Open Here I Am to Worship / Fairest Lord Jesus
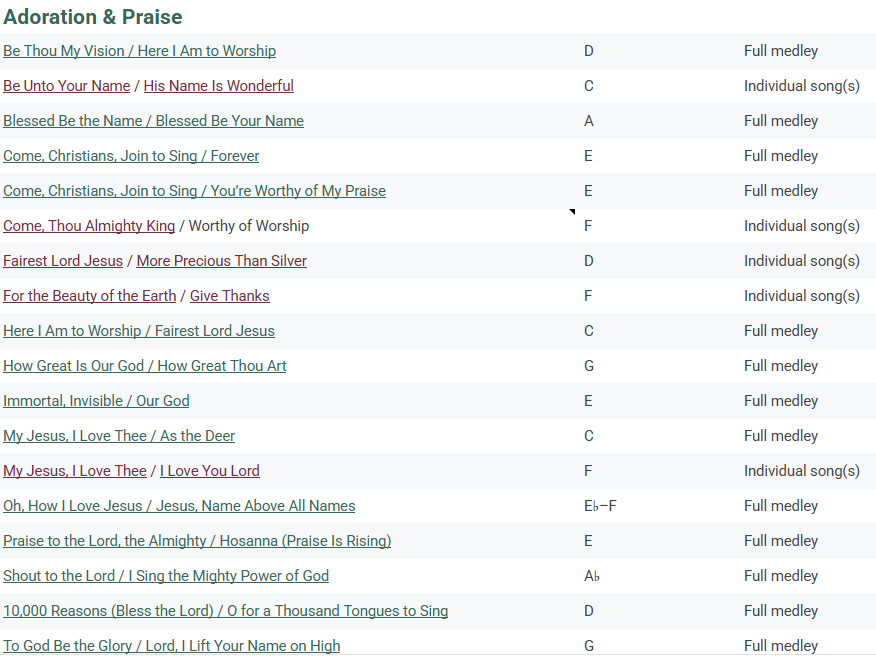This screenshot has height=666, width=876. 138,331
